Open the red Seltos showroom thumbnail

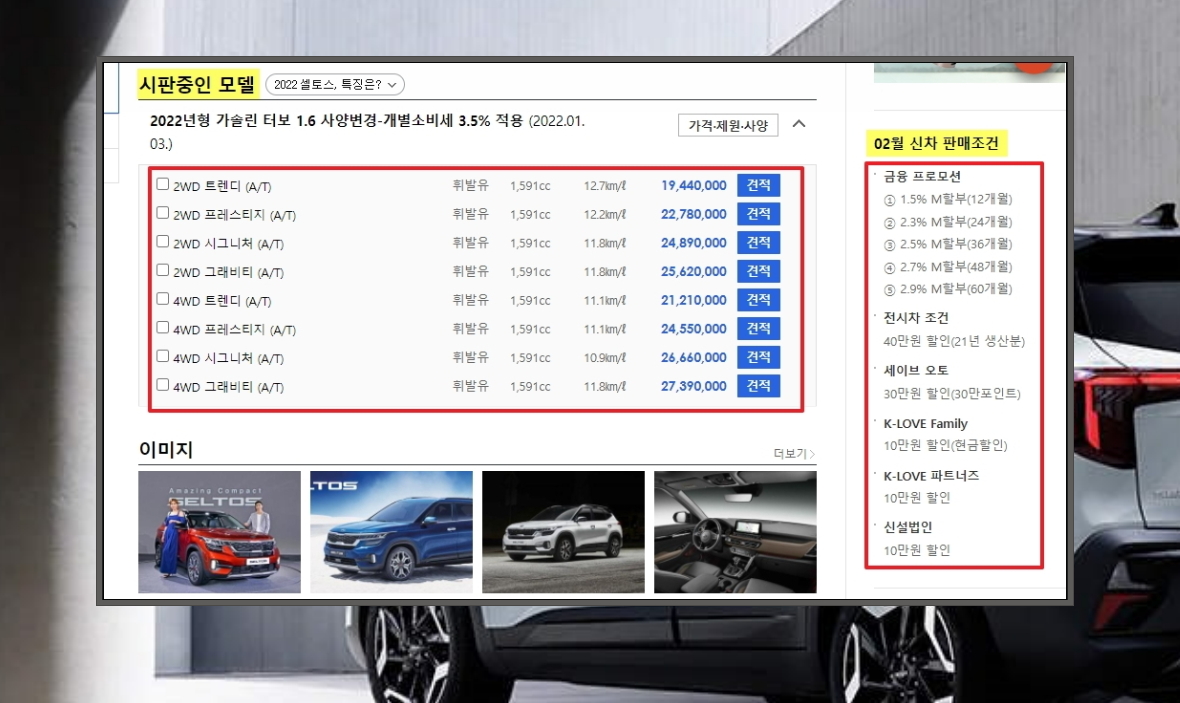pos(220,532)
